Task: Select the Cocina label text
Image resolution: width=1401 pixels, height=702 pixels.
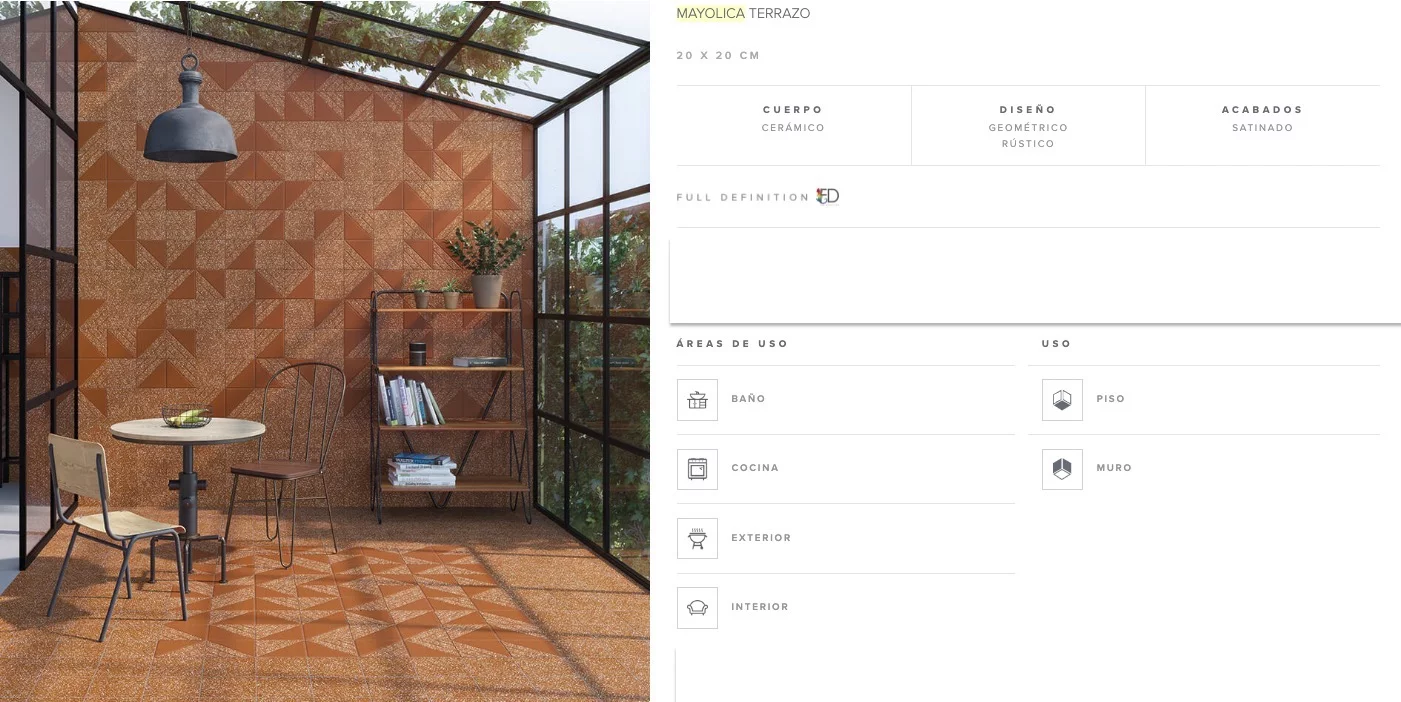Action: click(755, 468)
